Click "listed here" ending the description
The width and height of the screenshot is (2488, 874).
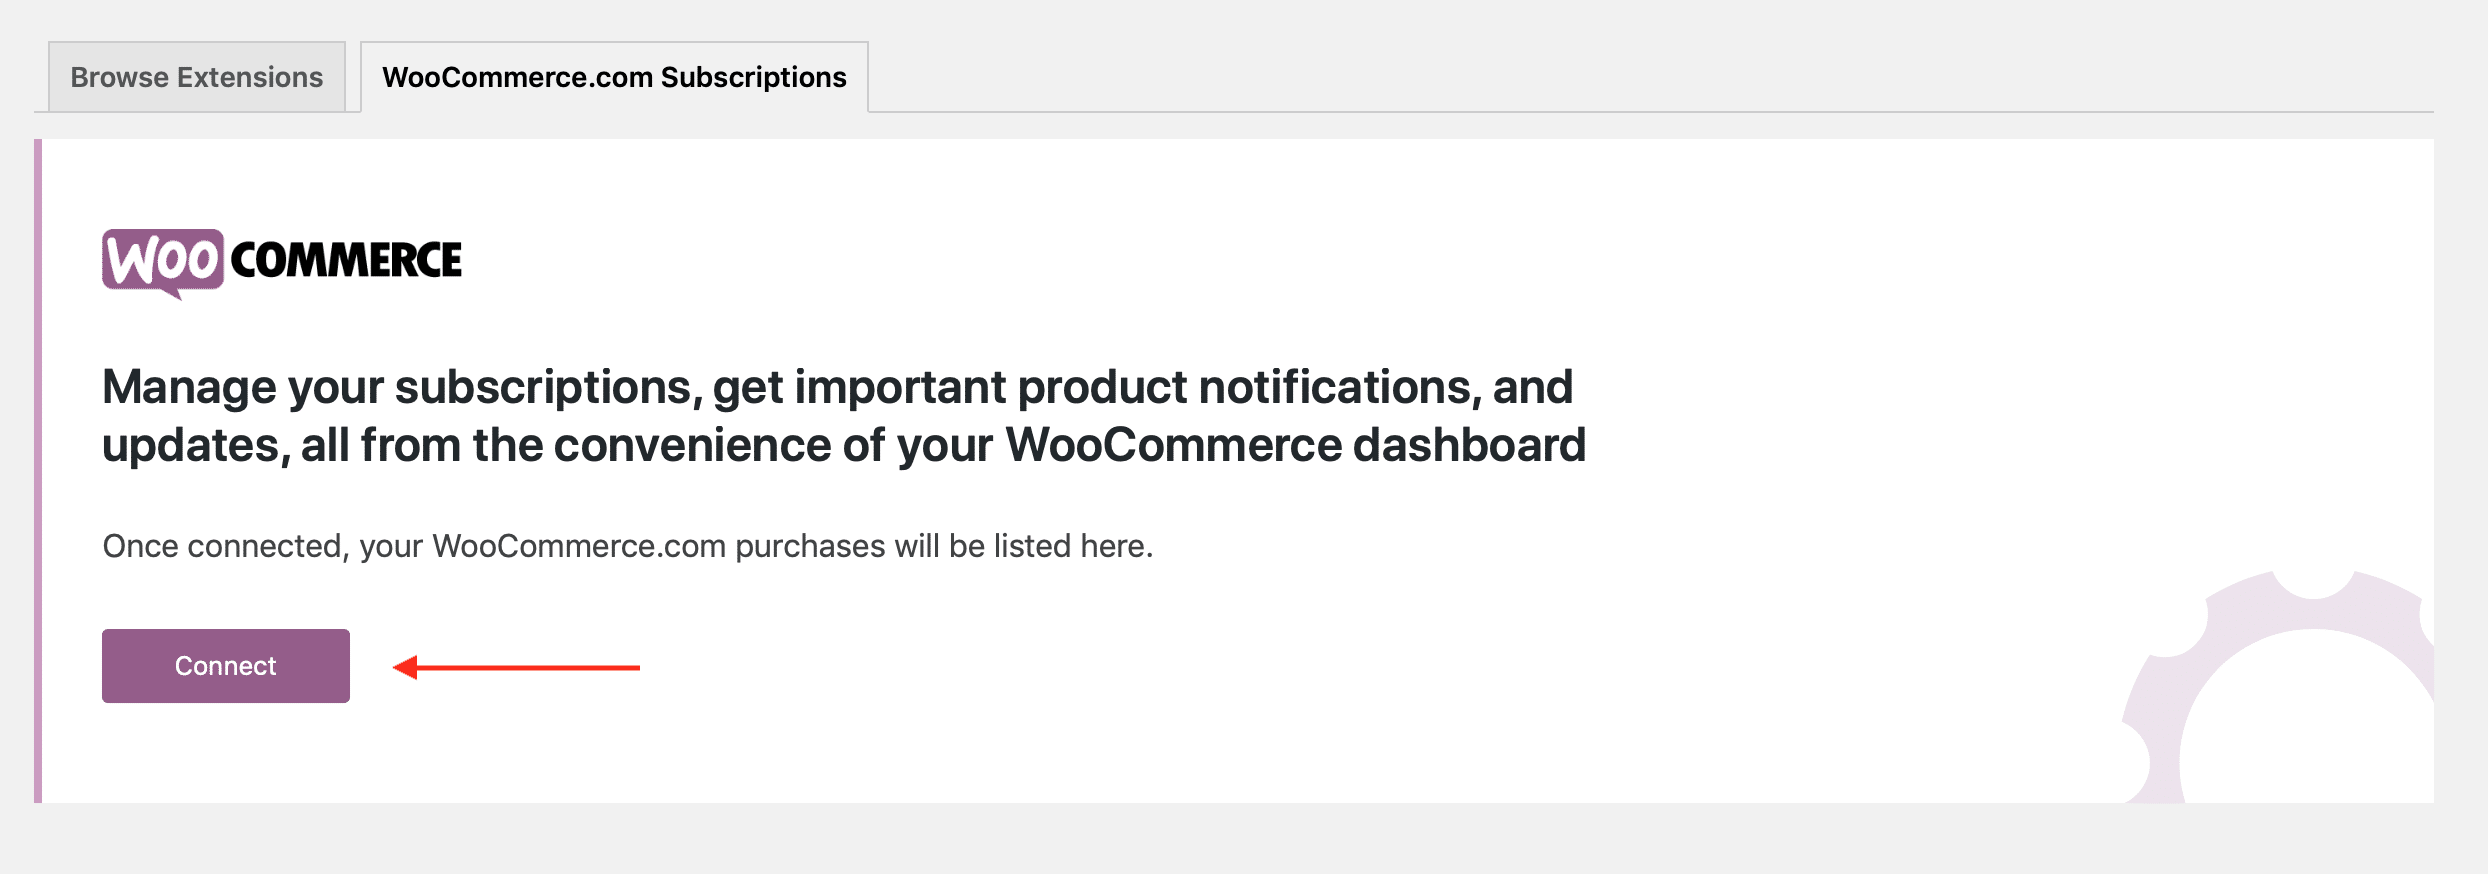pyautogui.click(x=1072, y=546)
